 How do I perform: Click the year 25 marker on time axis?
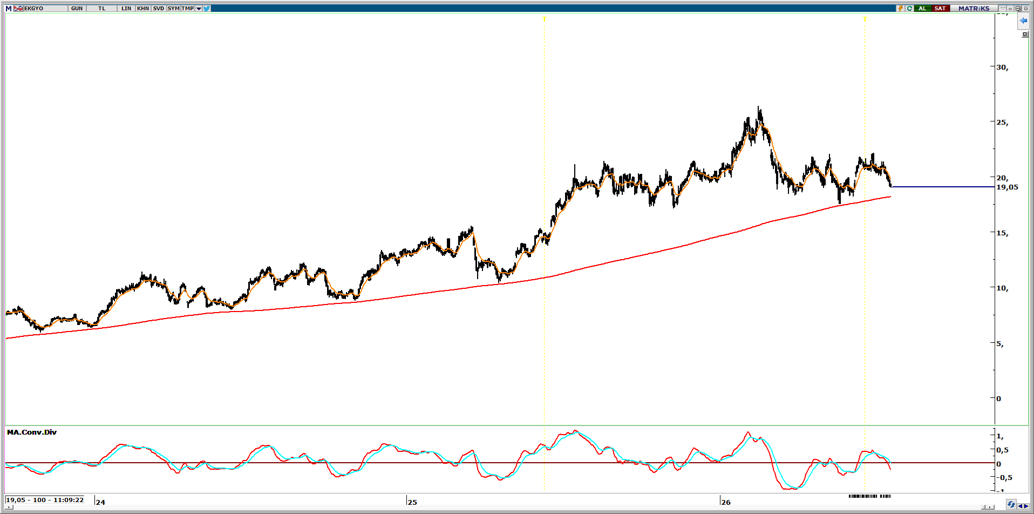(x=411, y=502)
